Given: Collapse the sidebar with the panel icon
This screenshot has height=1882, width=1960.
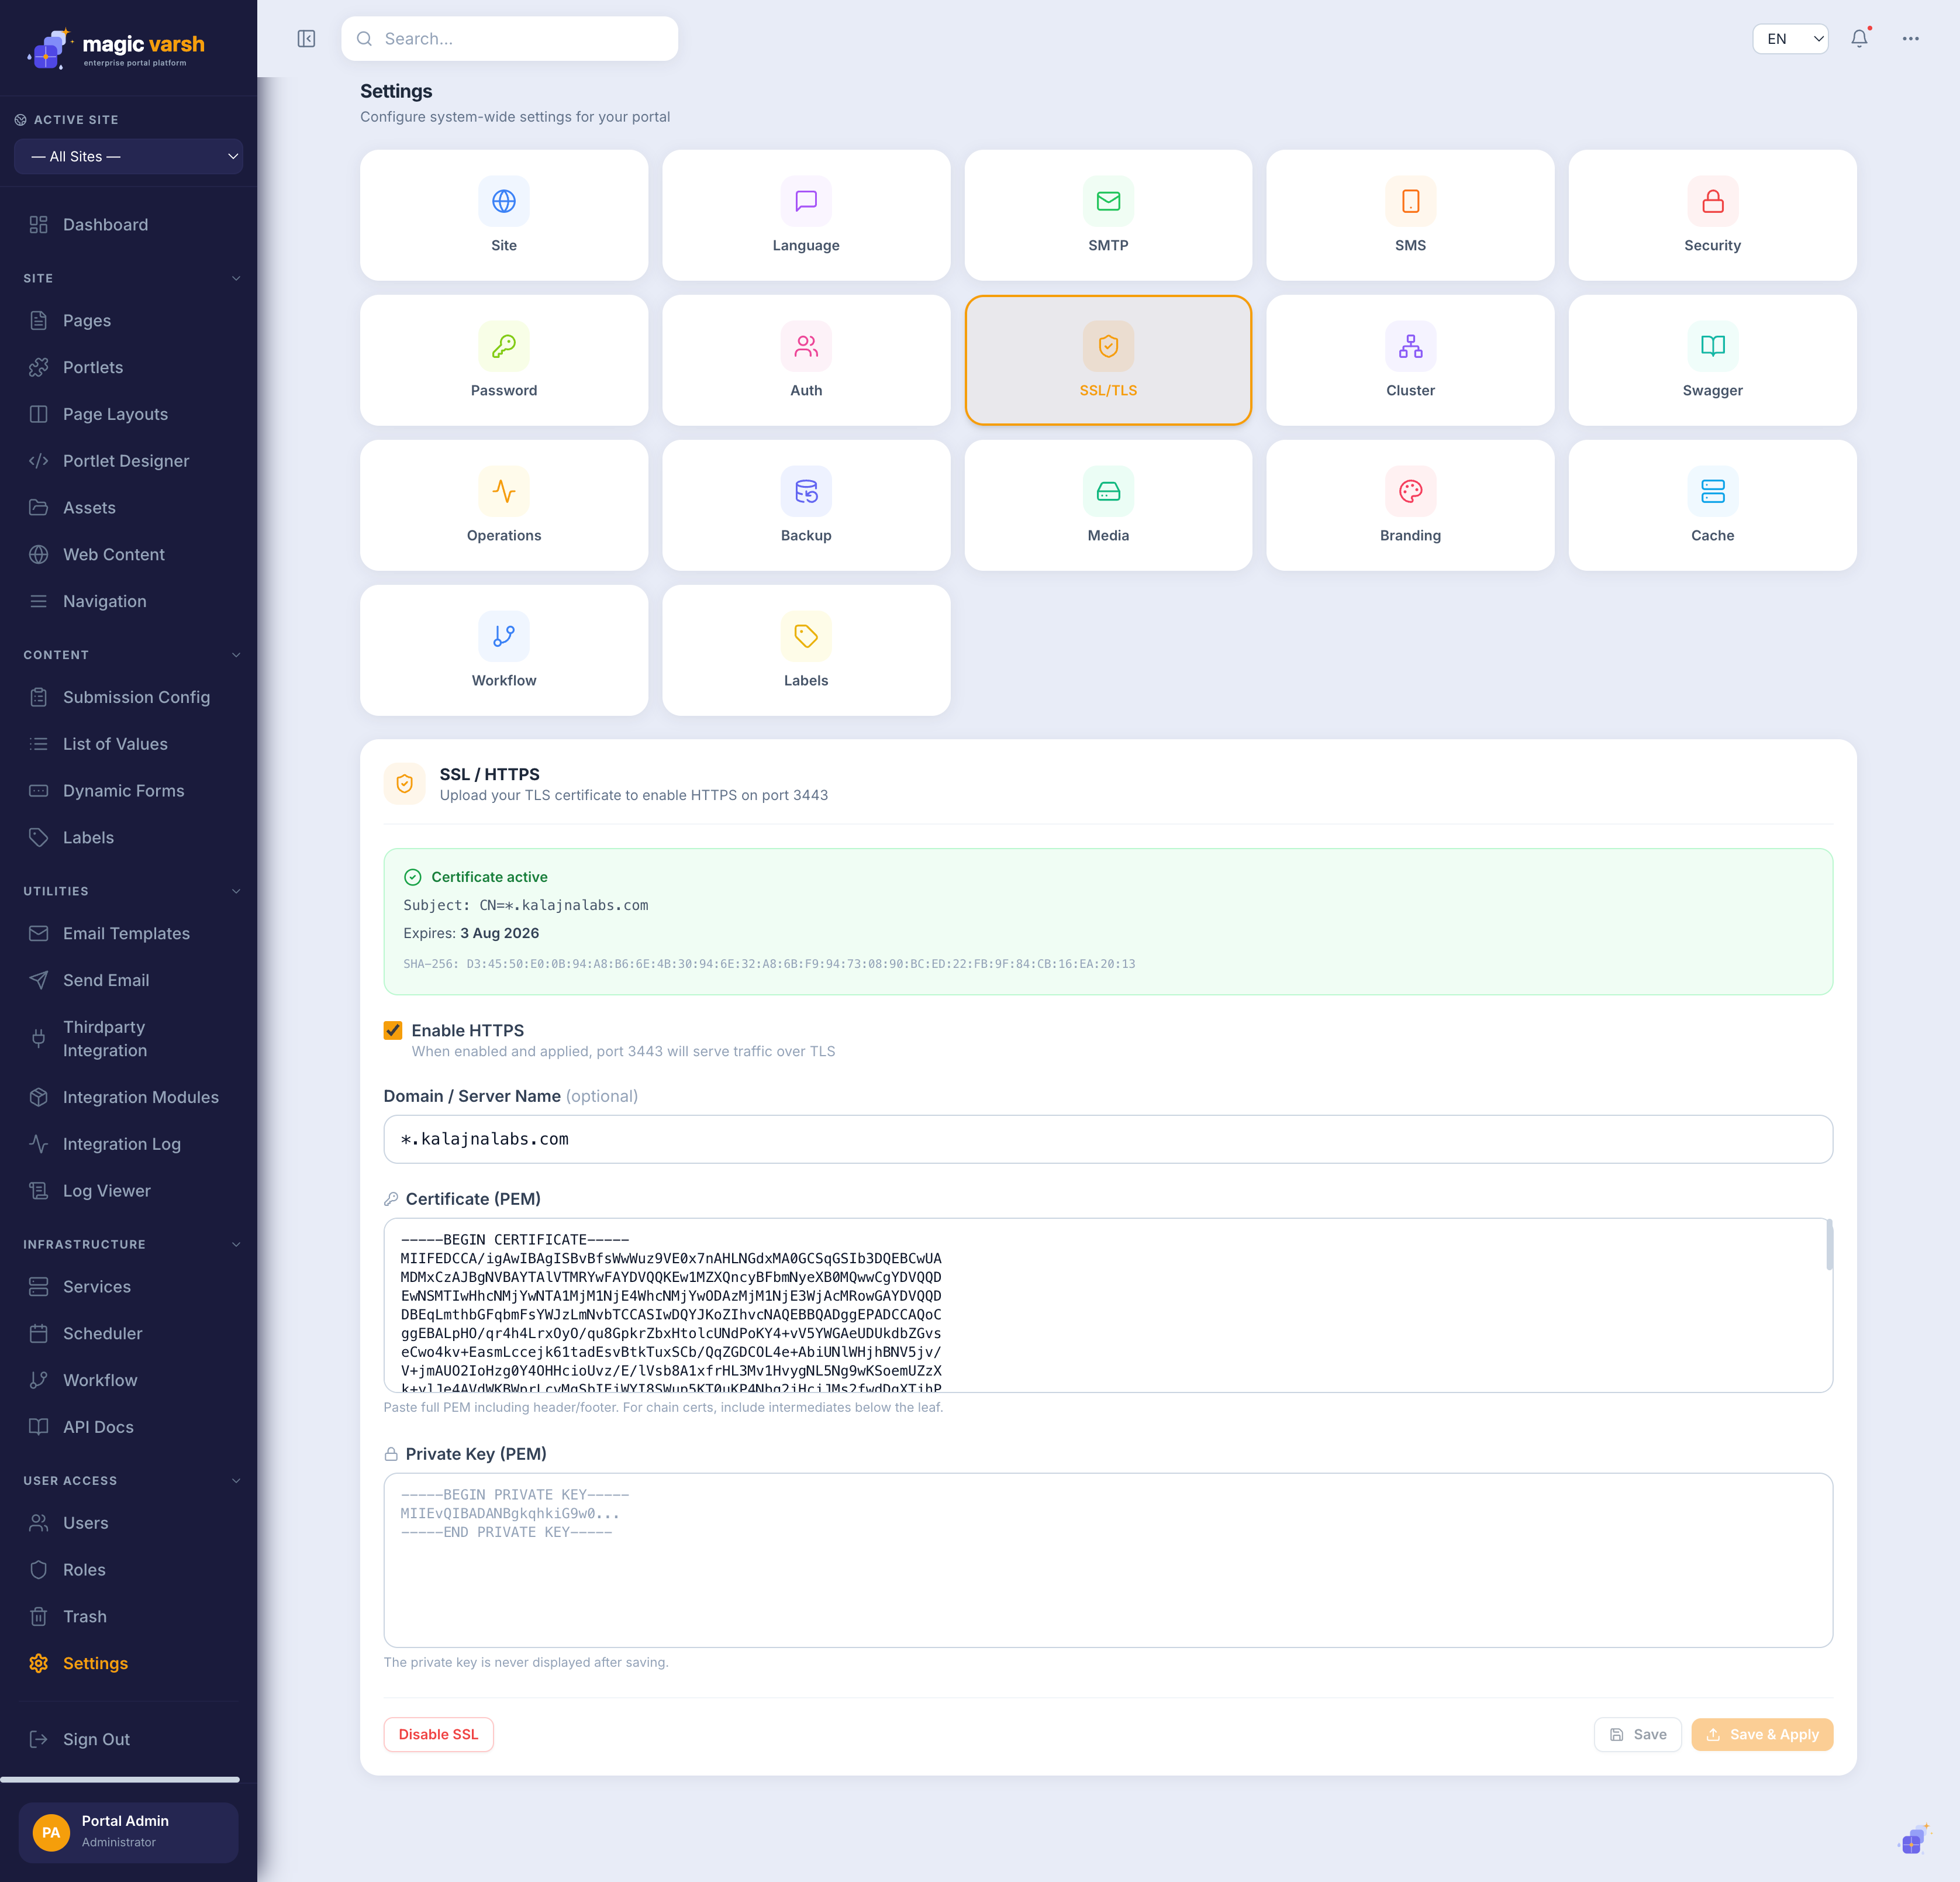Looking at the screenshot, I should pos(306,38).
